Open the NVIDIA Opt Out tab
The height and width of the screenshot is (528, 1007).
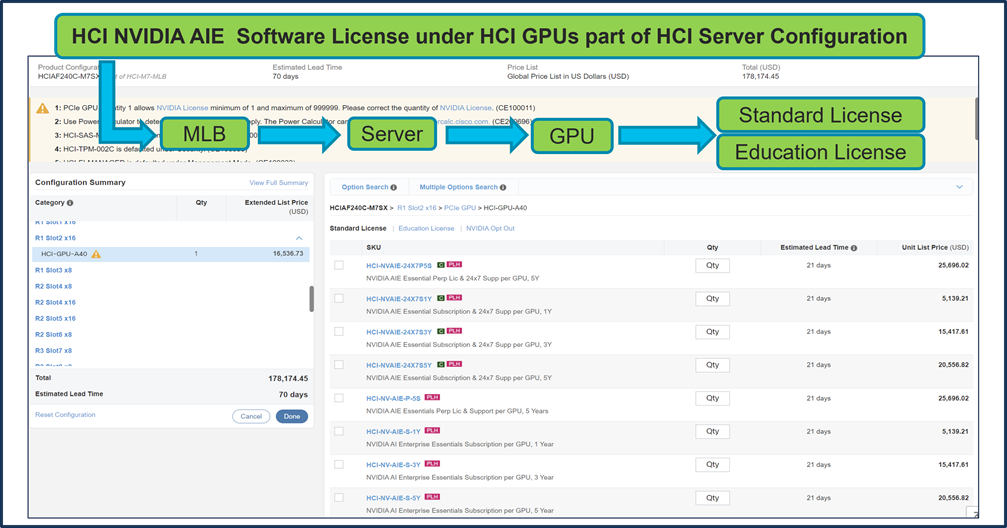(490, 228)
